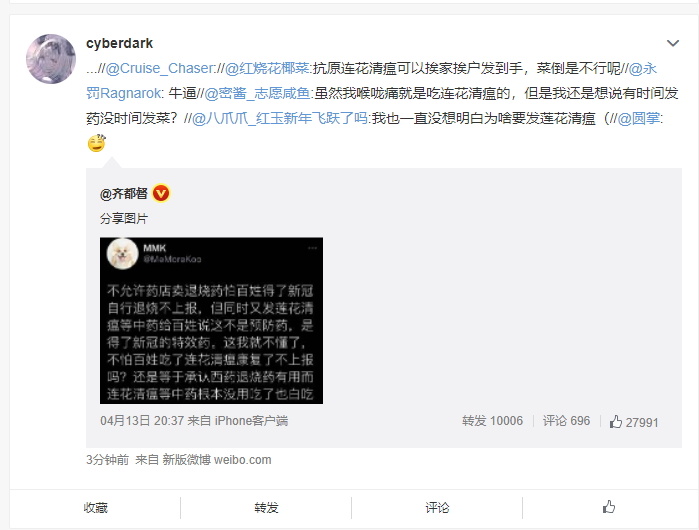The height and width of the screenshot is (530, 699).
Task: Click the sweating smile emoji
Action: [x=97, y=143]
